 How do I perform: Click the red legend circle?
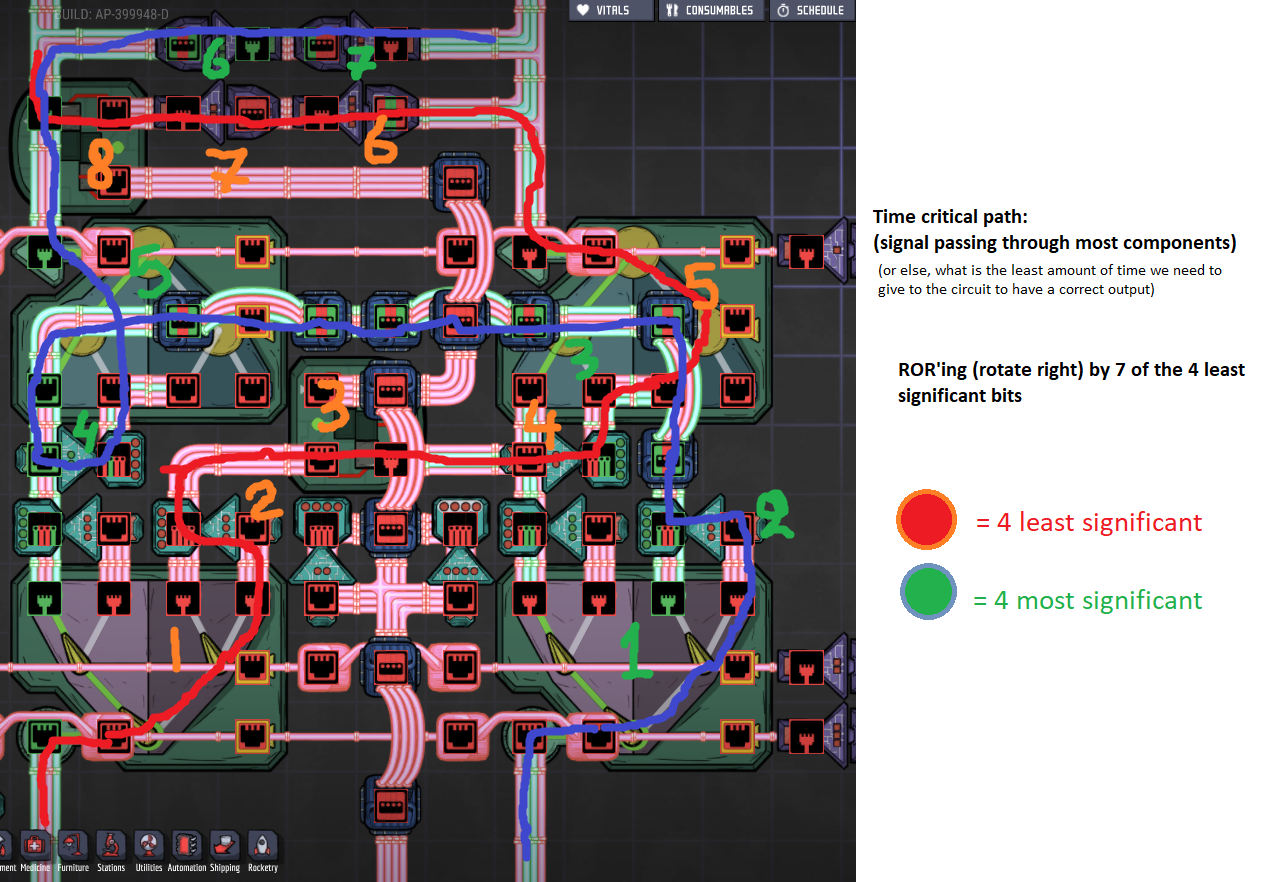(x=926, y=520)
